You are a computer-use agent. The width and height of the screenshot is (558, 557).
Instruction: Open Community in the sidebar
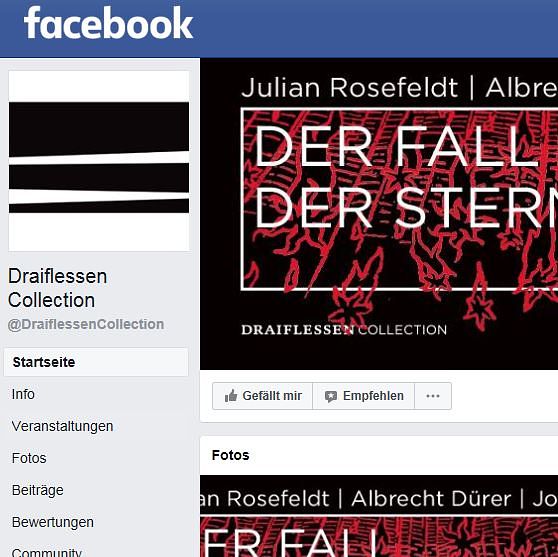47,552
